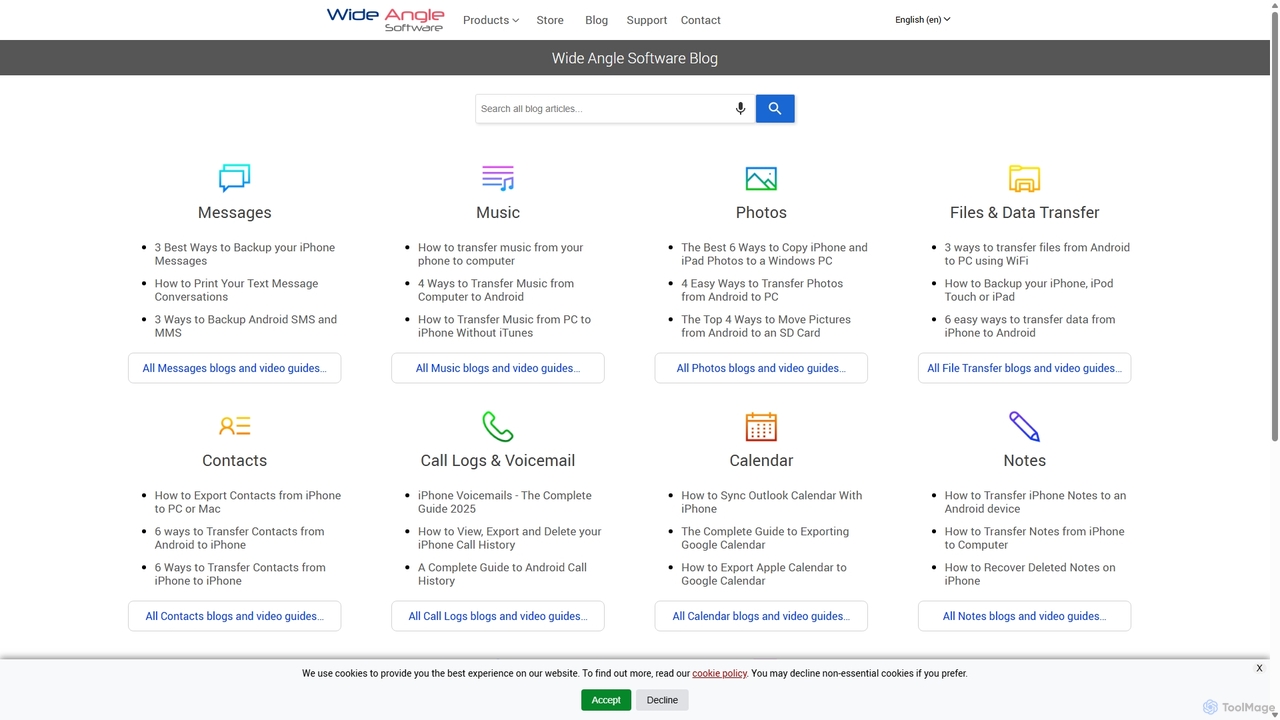Open the English (en) language dropdown
The height and width of the screenshot is (720, 1280).
click(x=922, y=20)
